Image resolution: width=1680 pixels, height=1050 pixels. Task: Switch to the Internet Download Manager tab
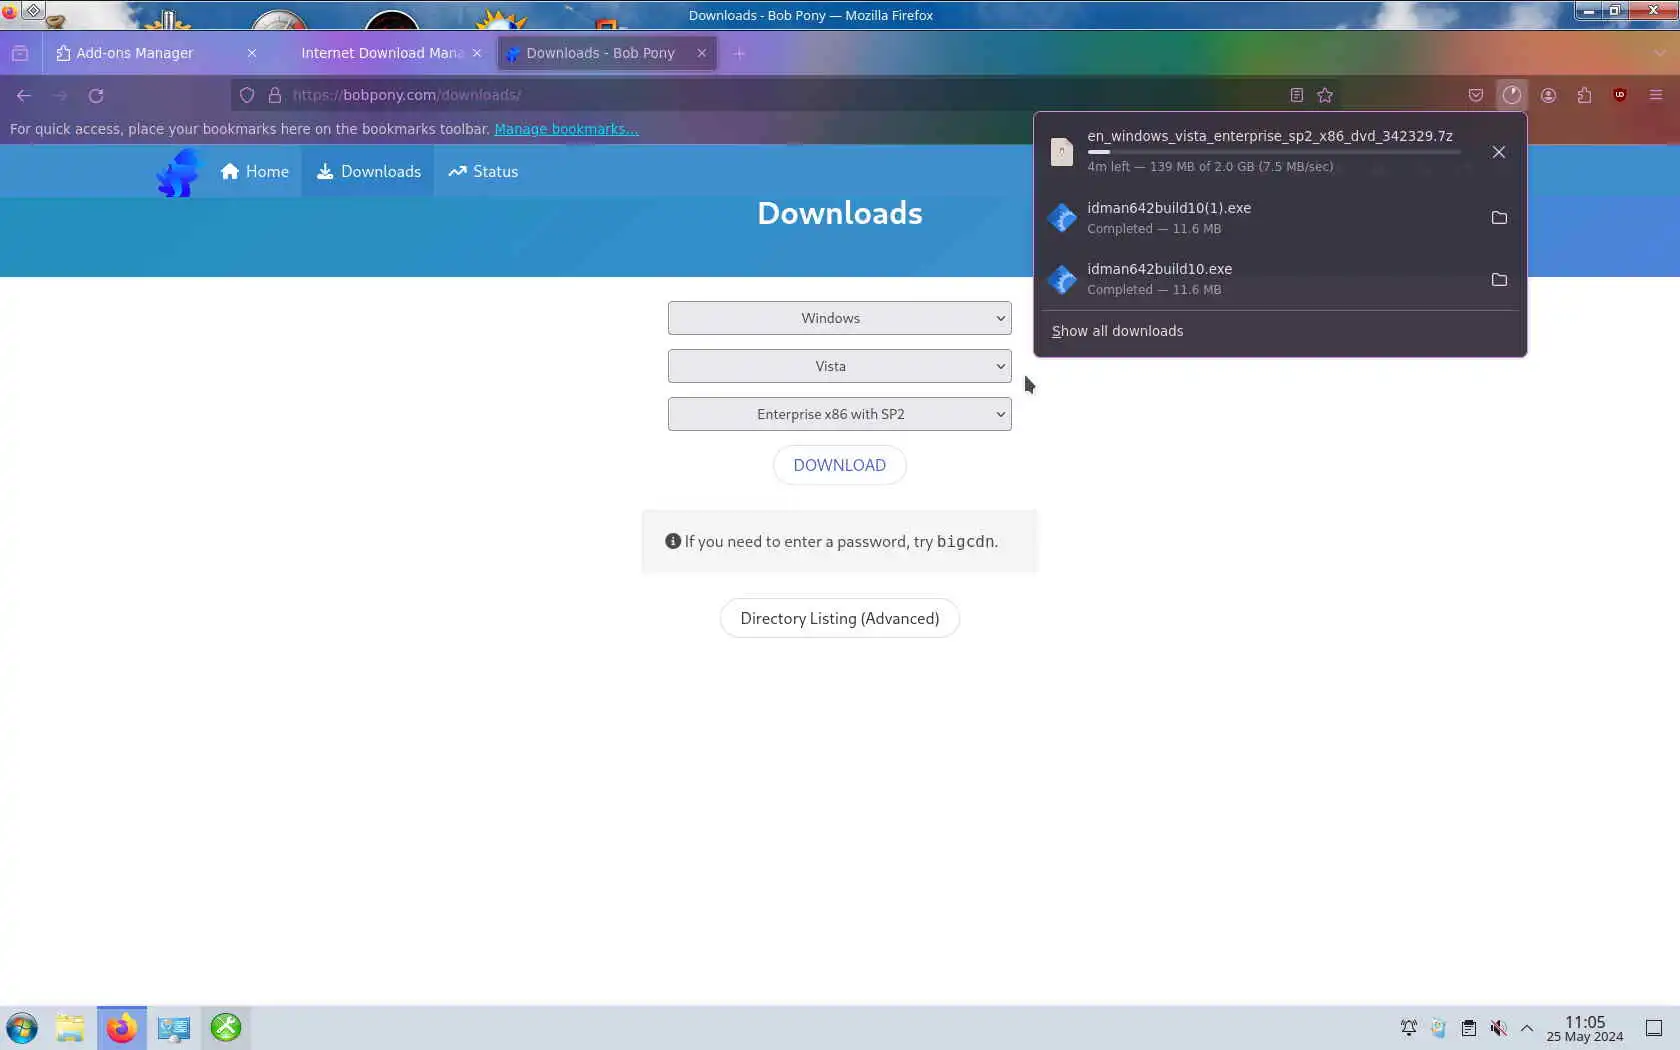[380, 53]
